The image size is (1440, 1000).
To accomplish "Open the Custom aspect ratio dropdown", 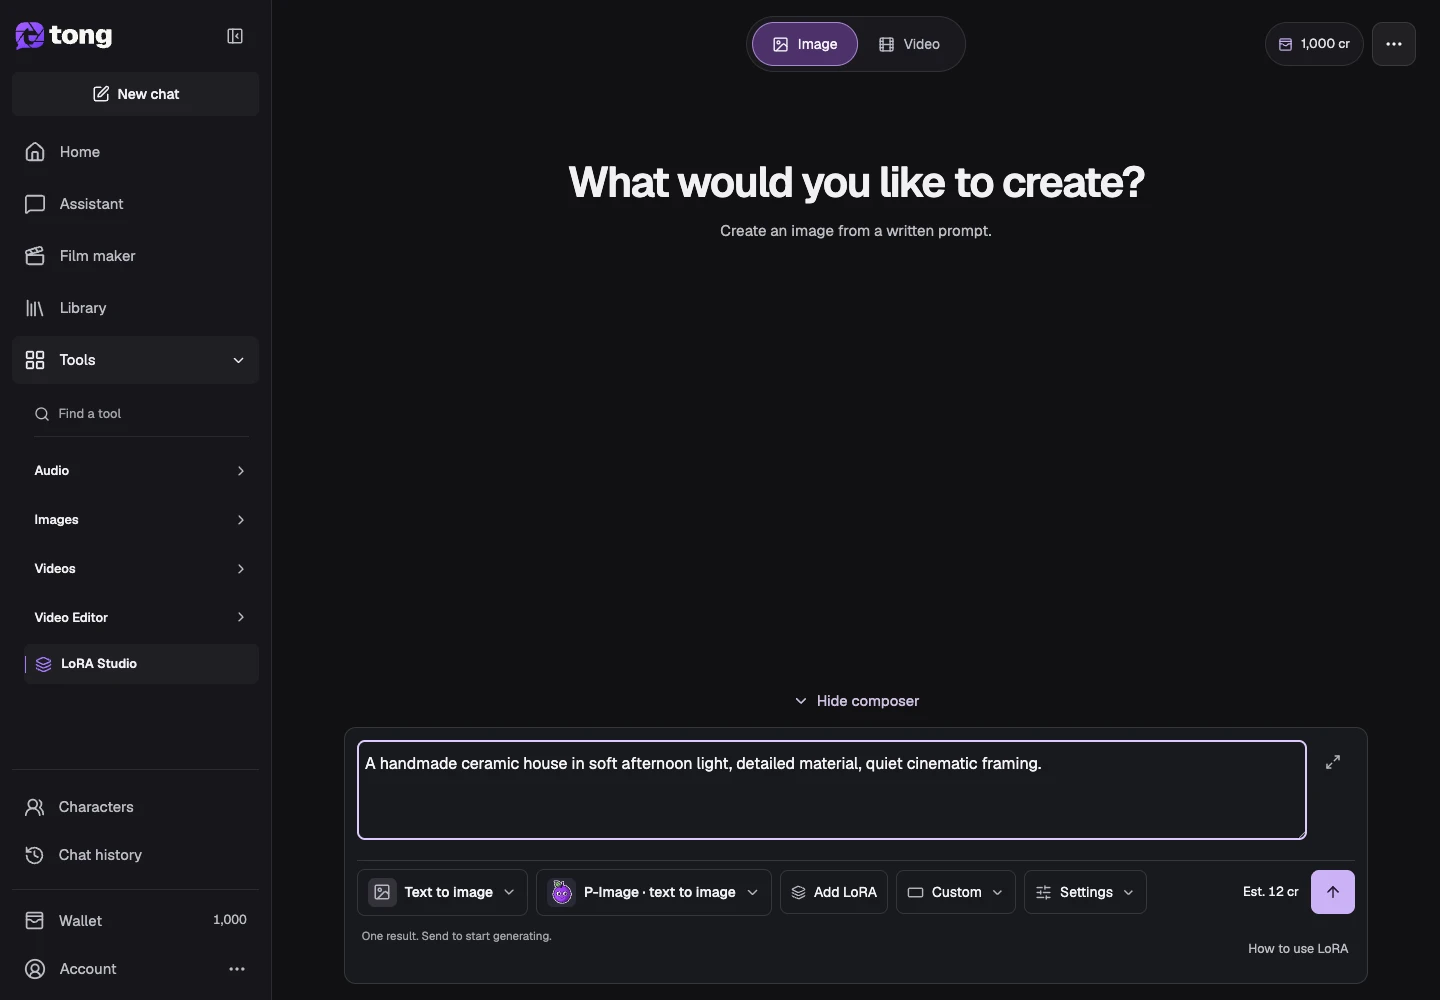I will [x=956, y=892].
